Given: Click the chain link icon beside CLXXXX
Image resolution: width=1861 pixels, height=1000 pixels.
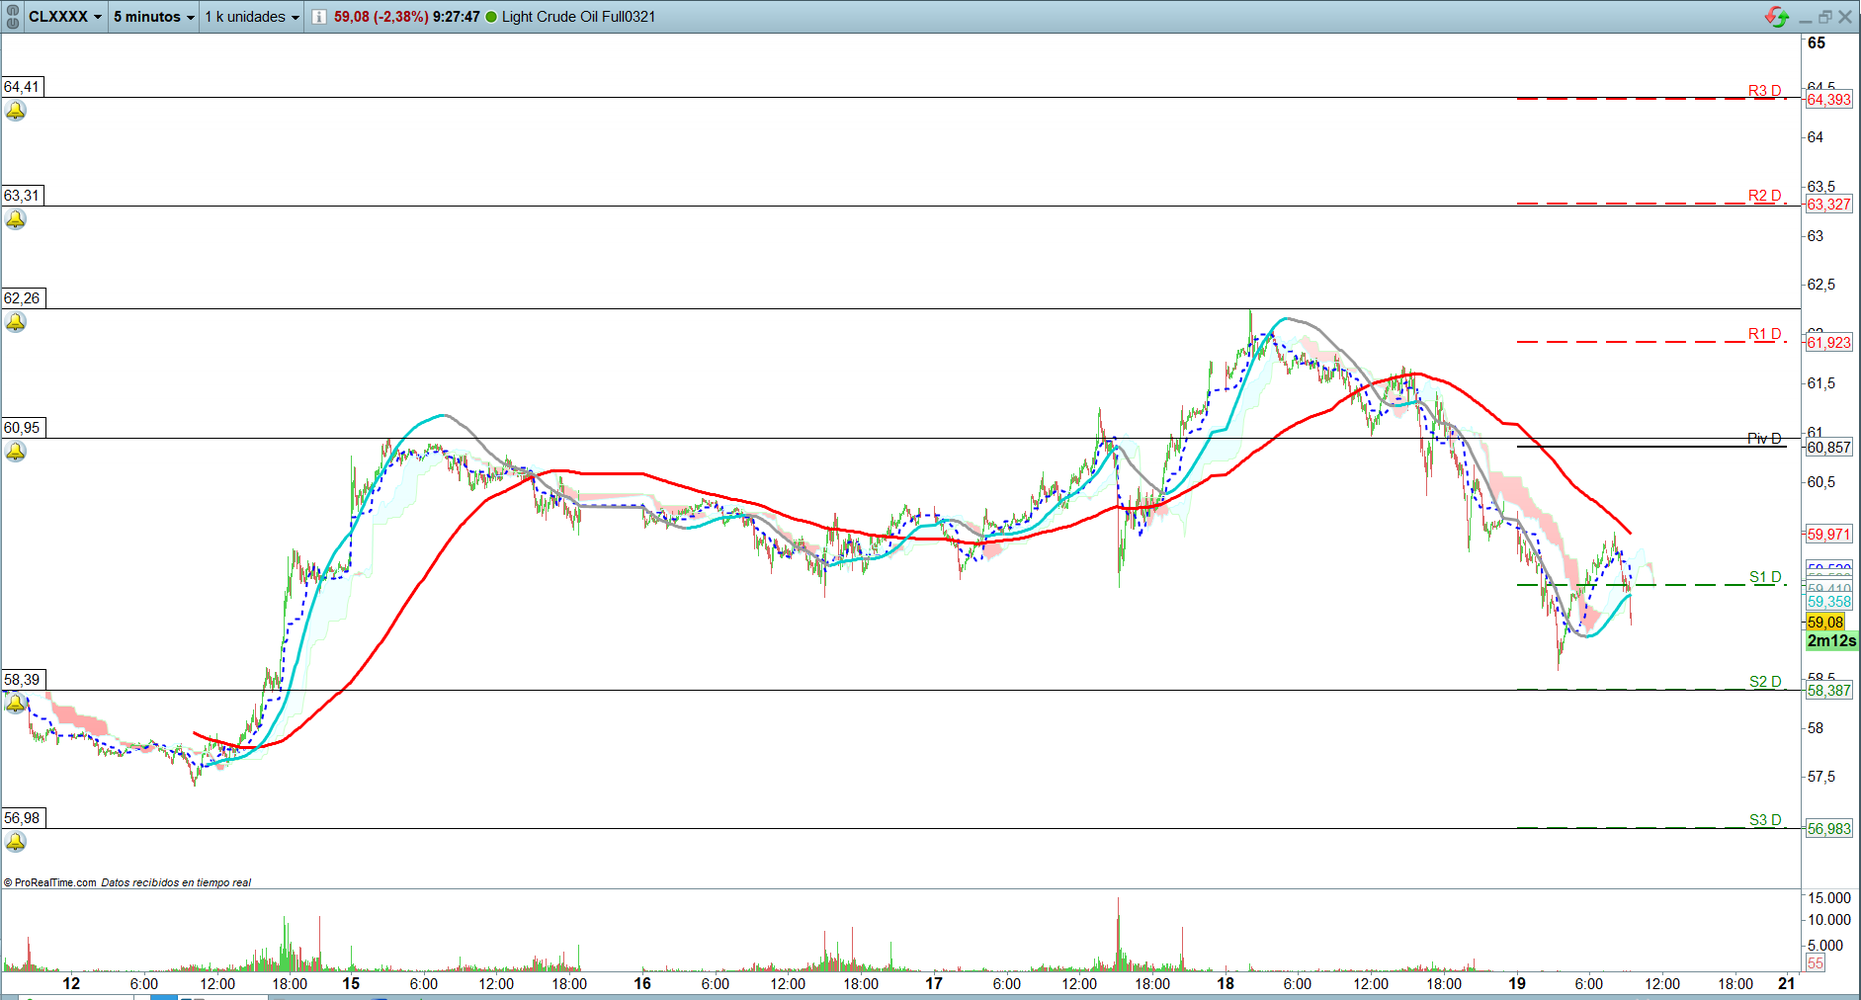Looking at the screenshot, I should pyautogui.click(x=13, y=16).
